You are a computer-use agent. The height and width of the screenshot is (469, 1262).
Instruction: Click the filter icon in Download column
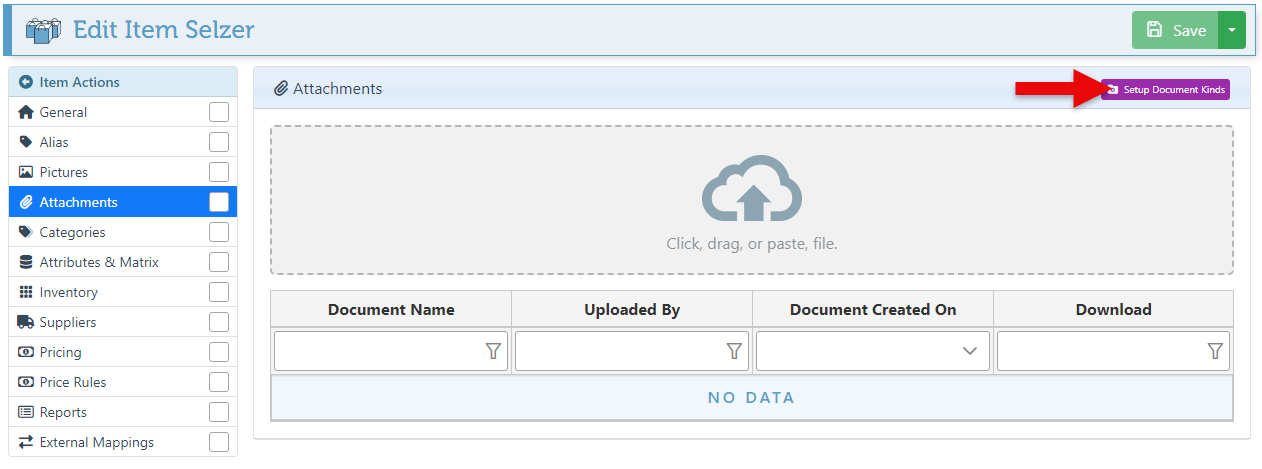coord(1215,351)
